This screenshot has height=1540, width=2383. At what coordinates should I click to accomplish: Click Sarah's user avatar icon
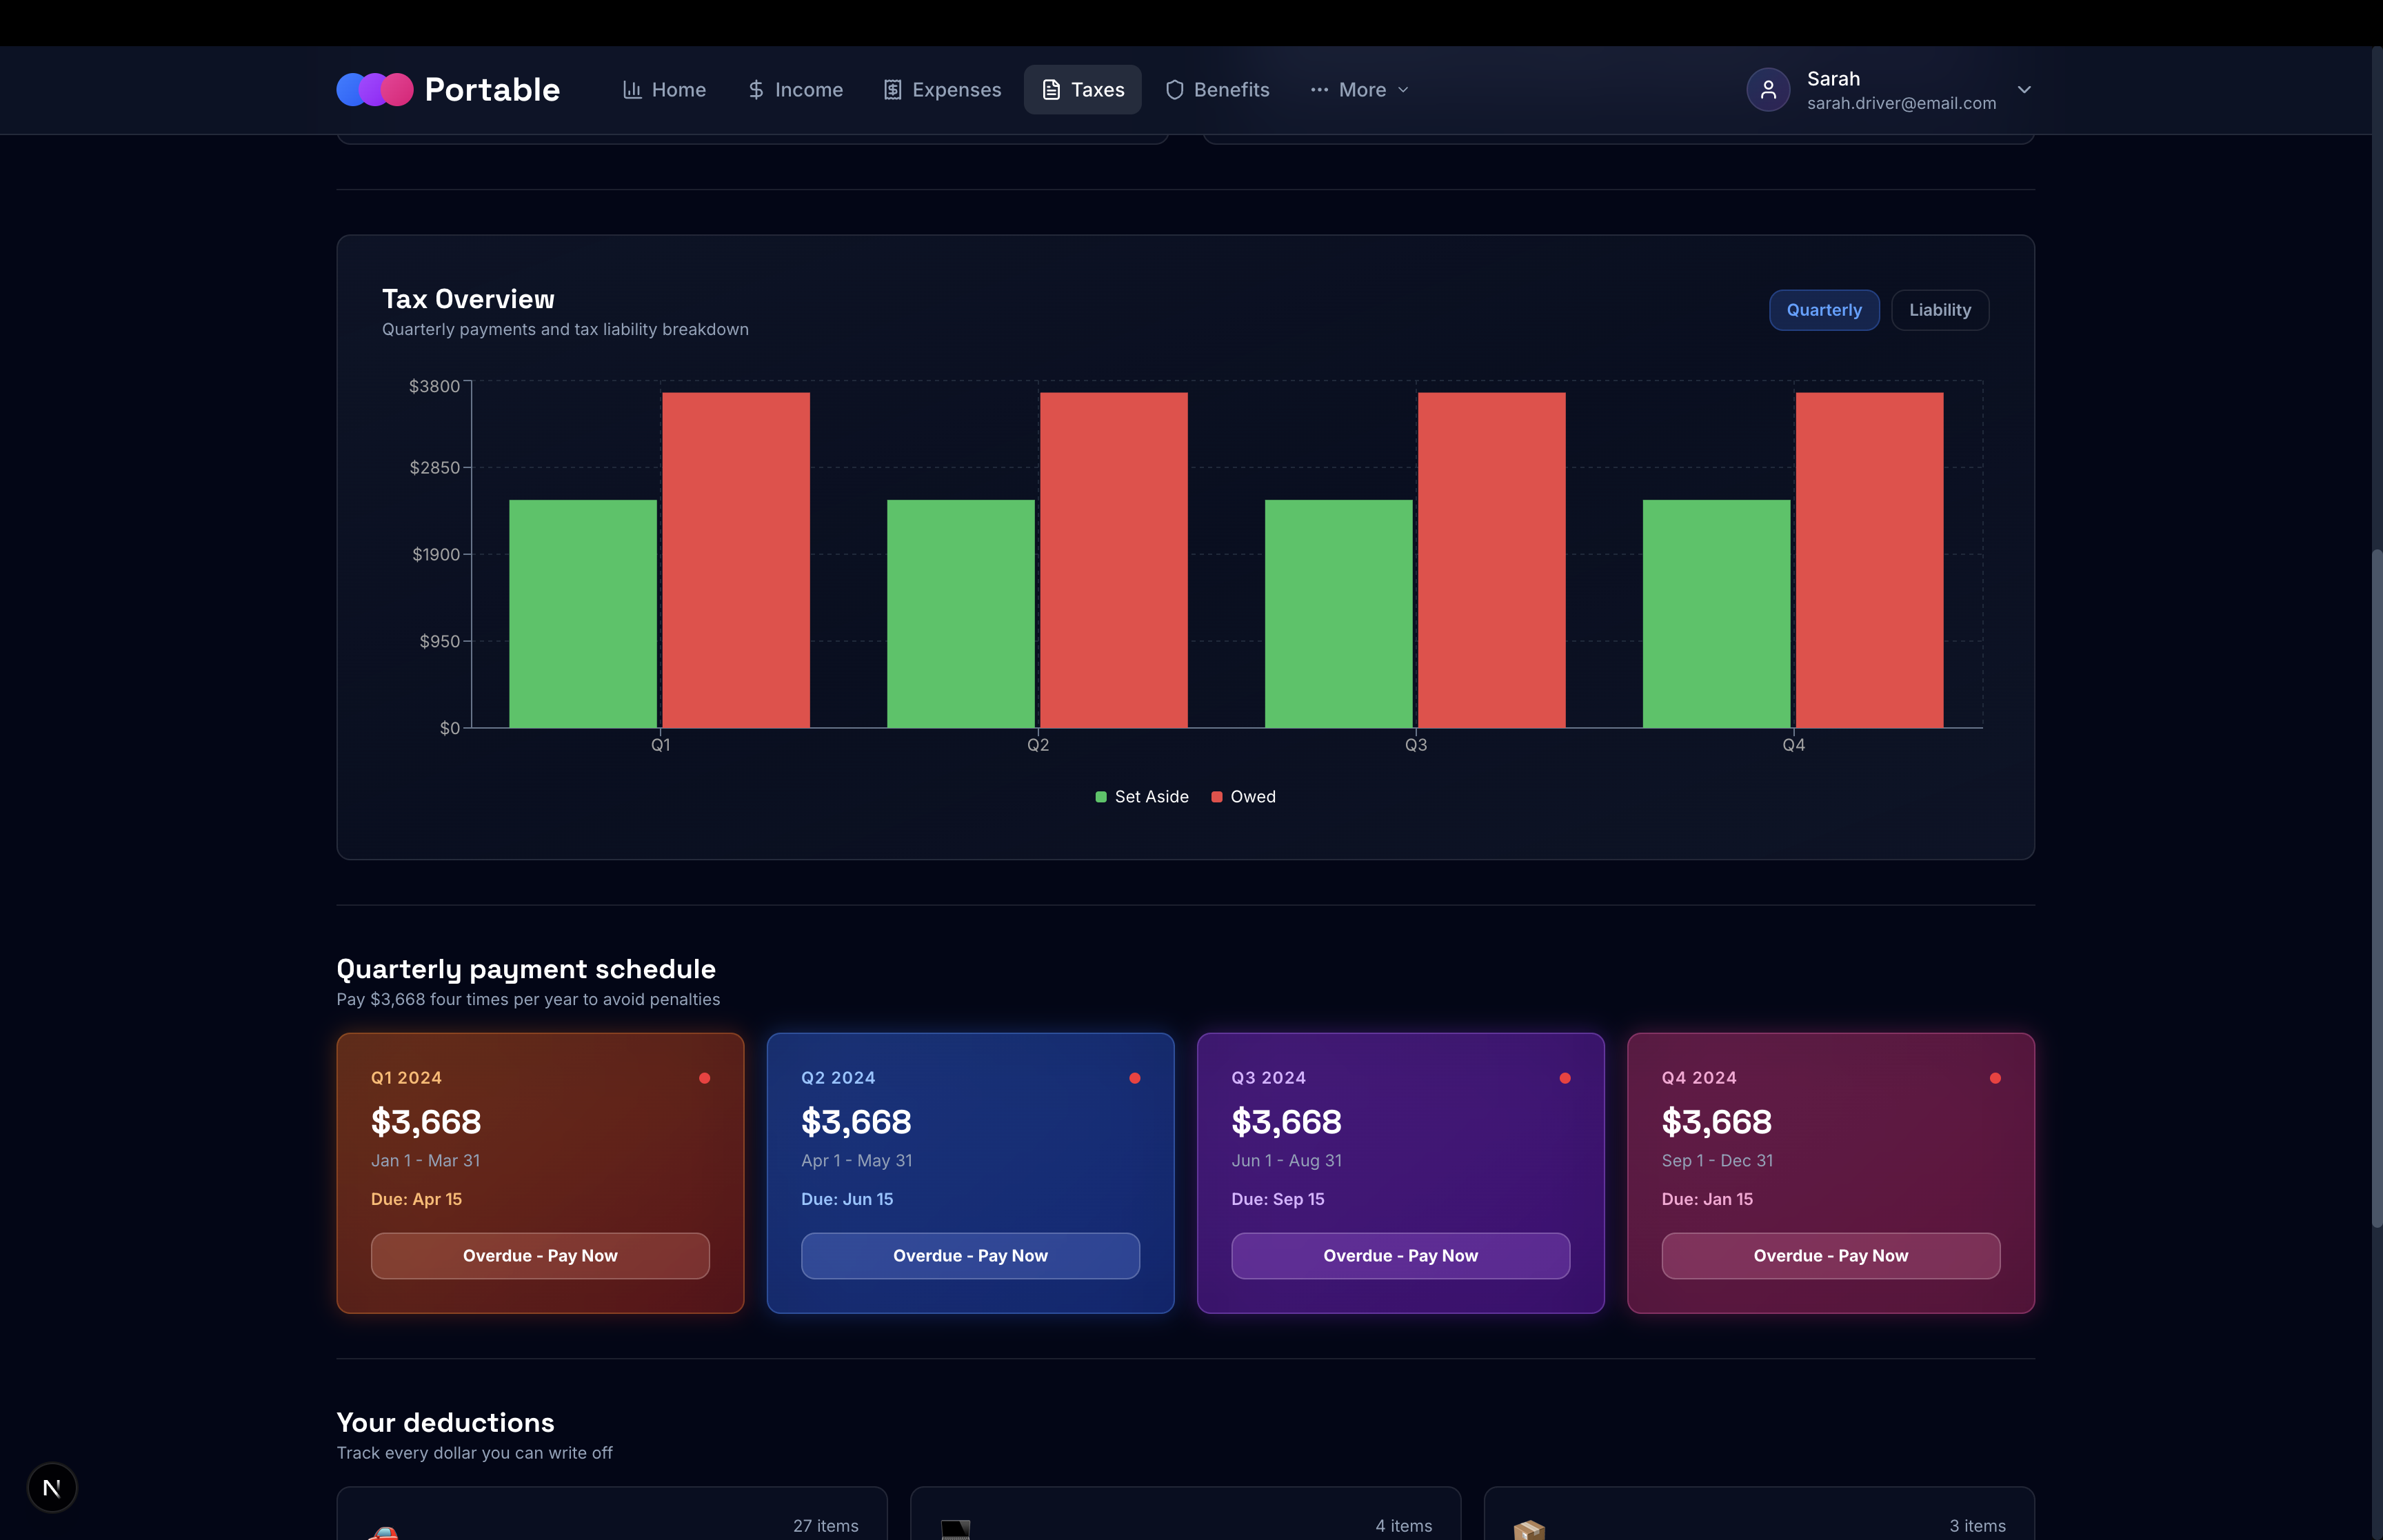coord(1767,90)
